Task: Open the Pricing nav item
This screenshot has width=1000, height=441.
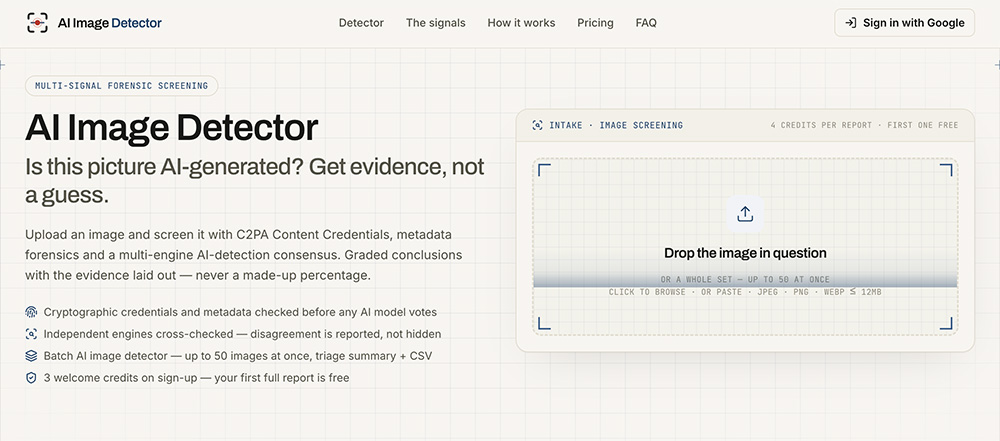Action: pos(595,23)
